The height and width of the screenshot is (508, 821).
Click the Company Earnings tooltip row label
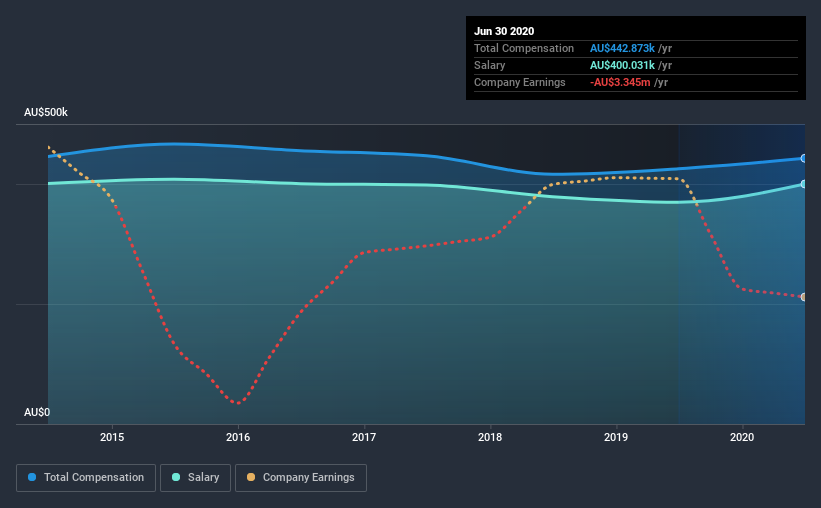click(x=520, y=82)
